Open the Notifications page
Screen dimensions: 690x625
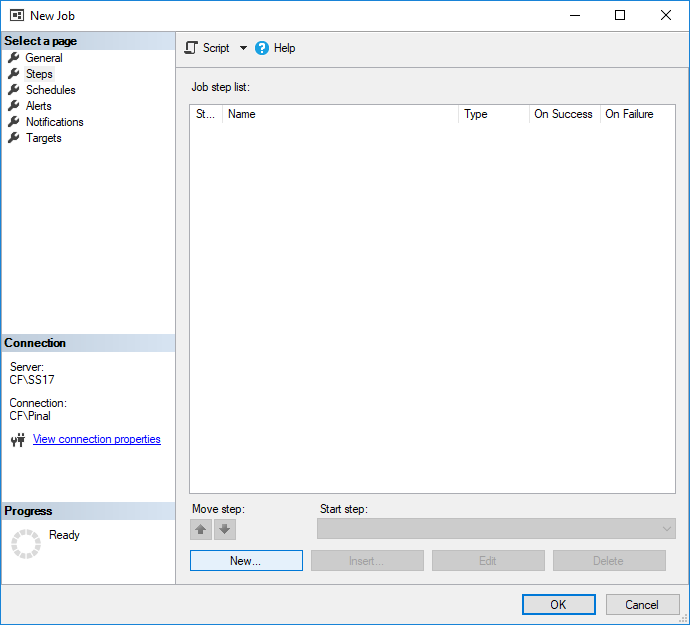coord(55,121)
